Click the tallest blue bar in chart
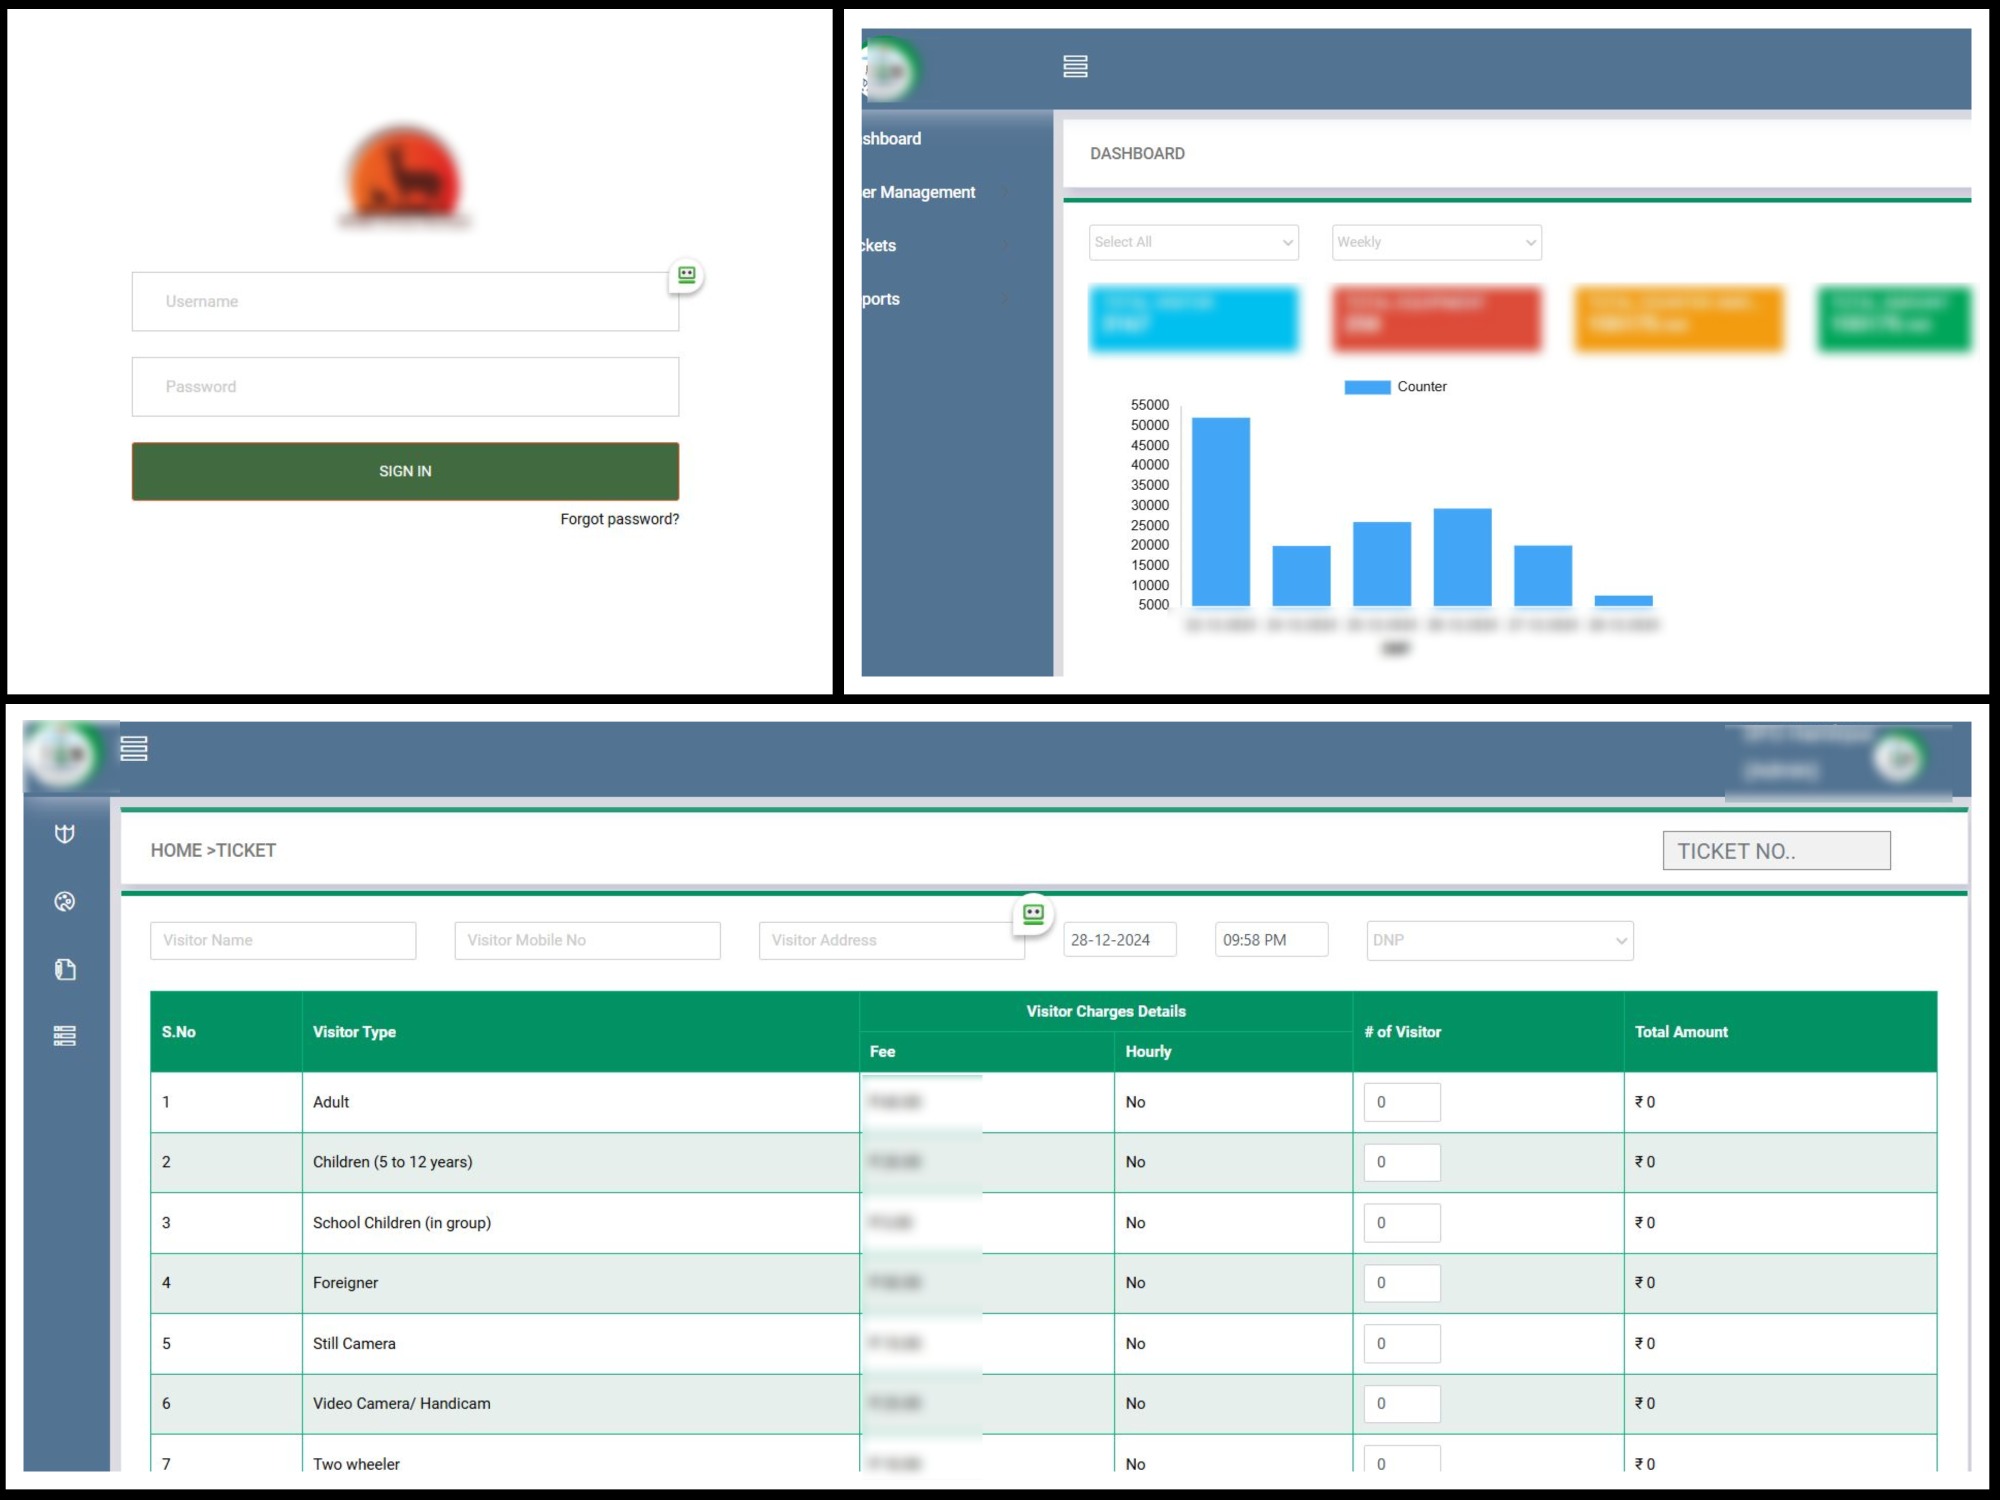 (x=1220, y=511)
